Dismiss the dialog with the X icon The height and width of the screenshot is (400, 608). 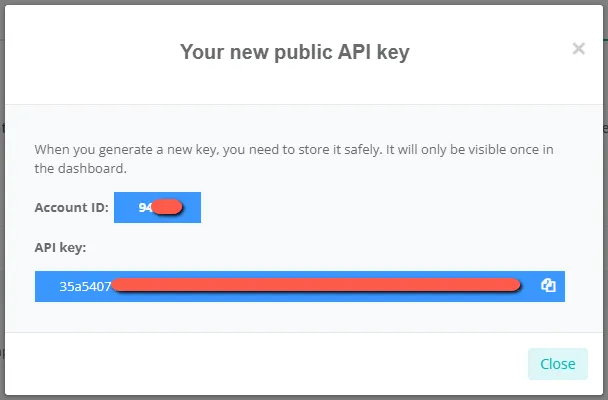coord(578,48)
